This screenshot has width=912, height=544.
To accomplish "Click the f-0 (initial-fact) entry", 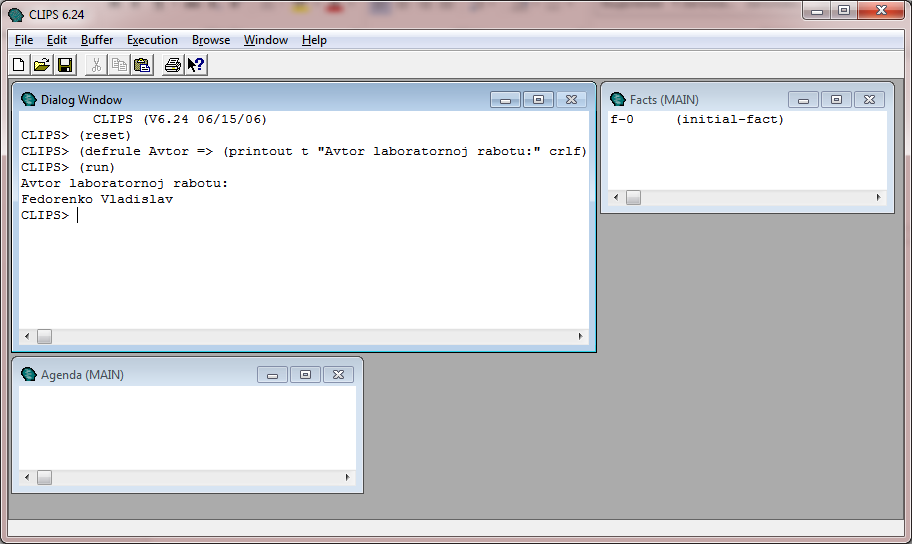I will click(697, 119).
